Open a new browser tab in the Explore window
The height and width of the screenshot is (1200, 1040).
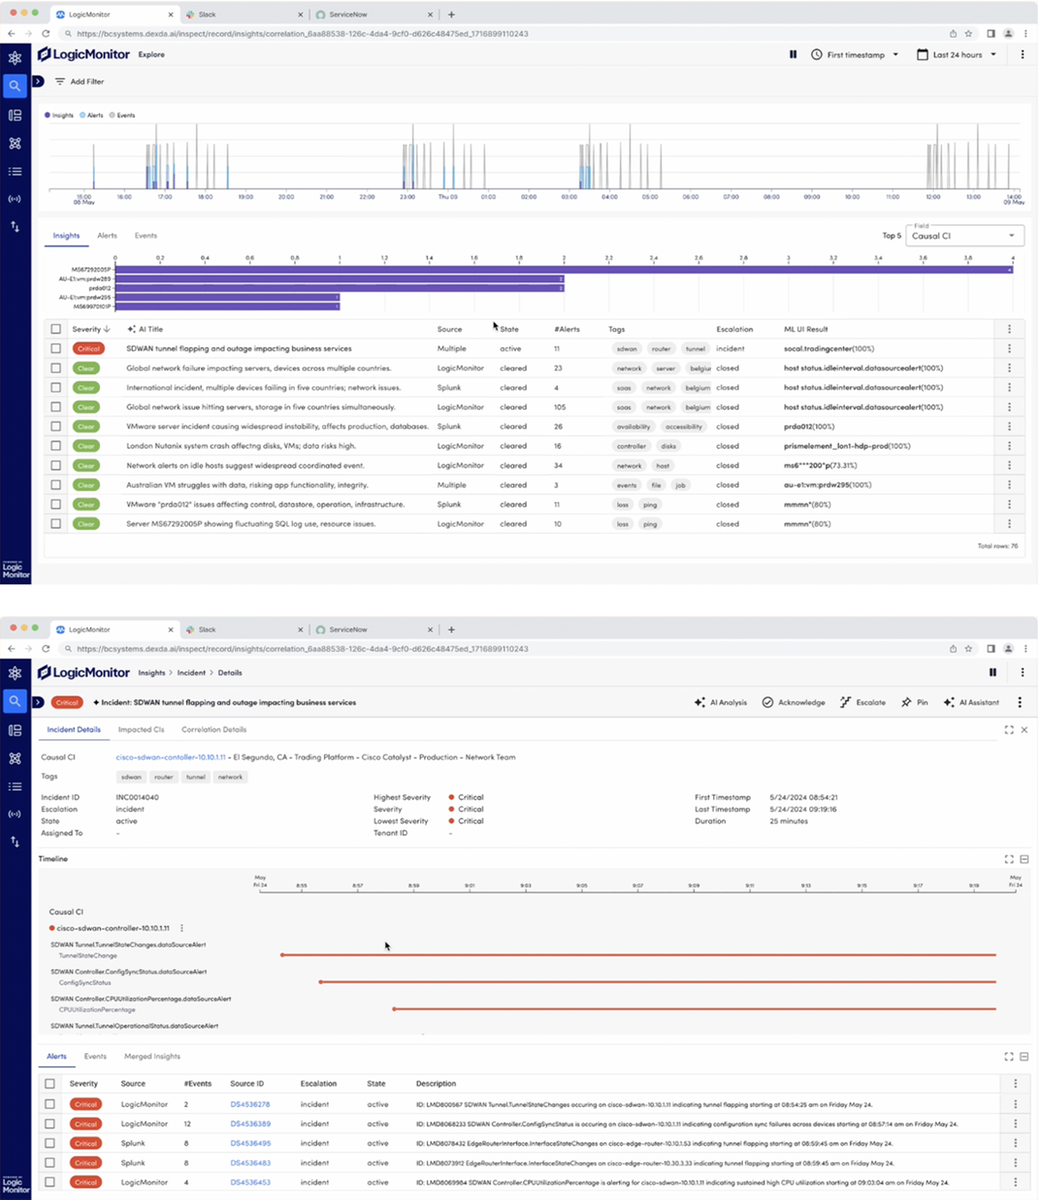(x=451, y=15)
